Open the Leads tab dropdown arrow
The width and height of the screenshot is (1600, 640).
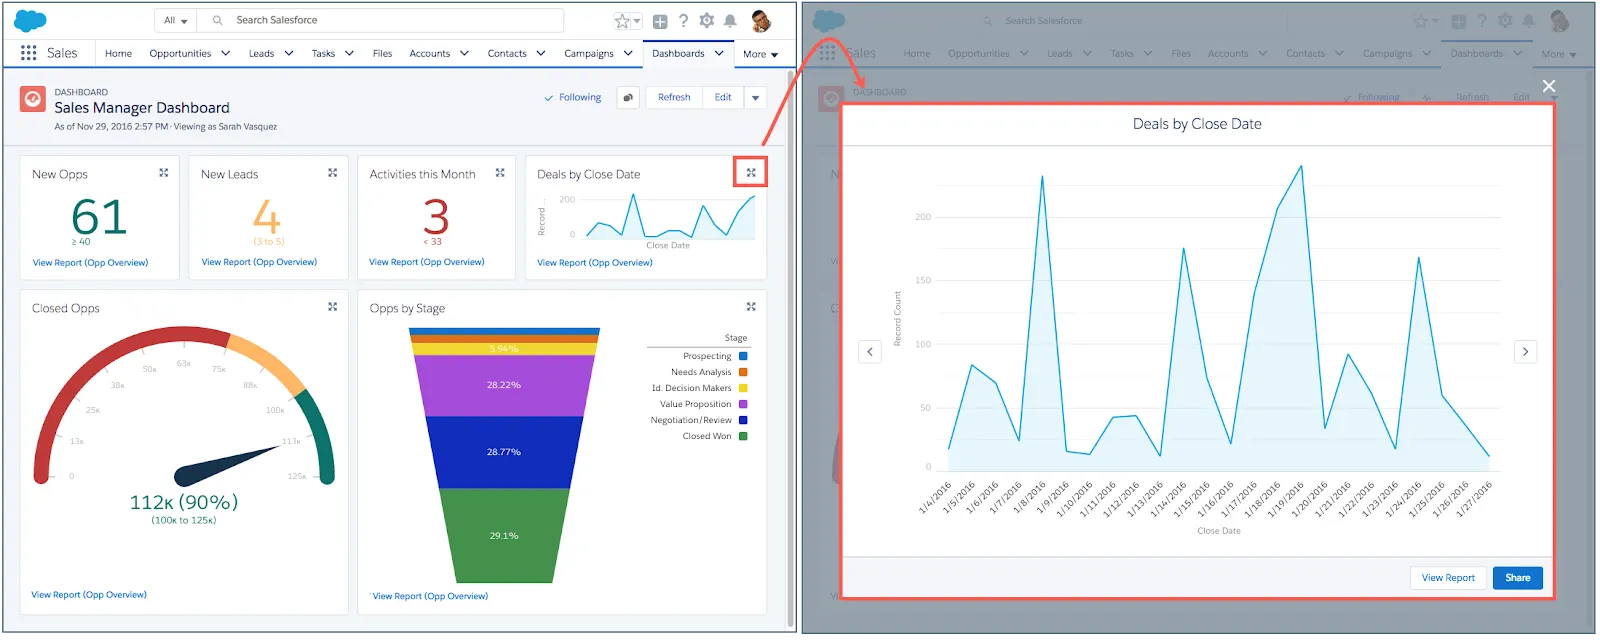[x=289, y=53]
